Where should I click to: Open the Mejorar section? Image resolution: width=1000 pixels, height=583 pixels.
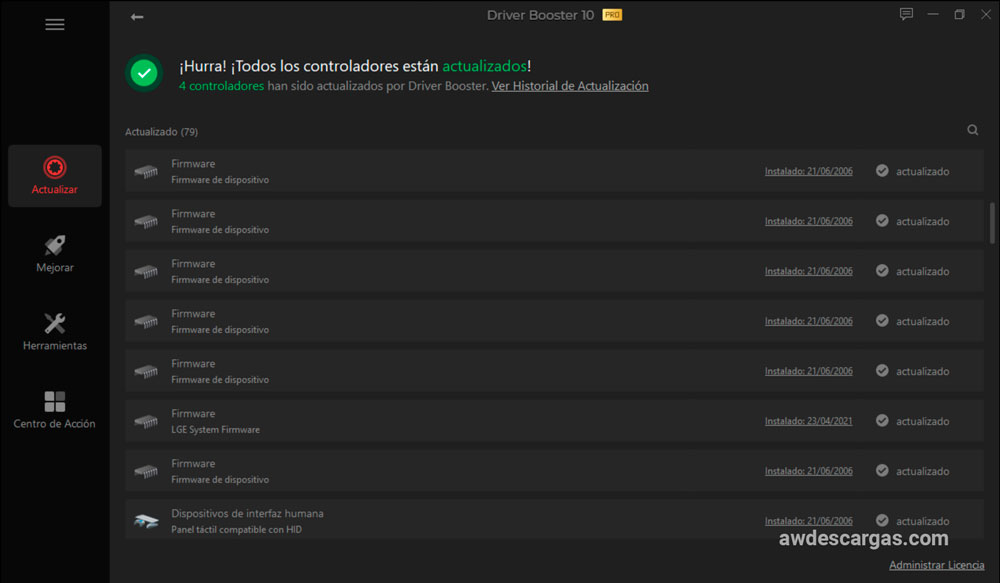55,254
